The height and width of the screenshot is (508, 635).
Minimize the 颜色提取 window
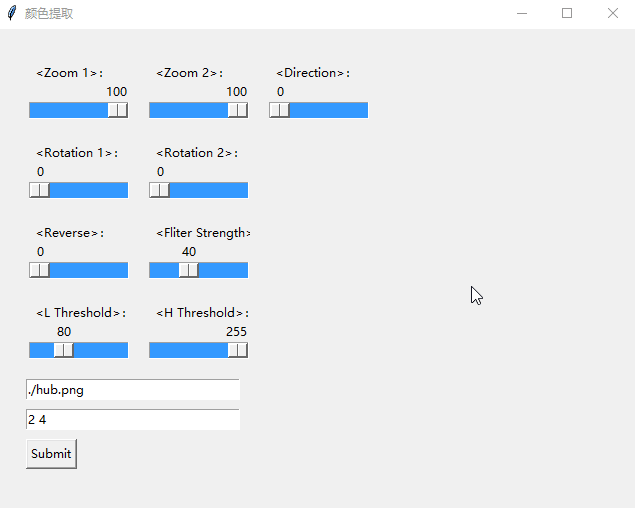click(521, 14)
